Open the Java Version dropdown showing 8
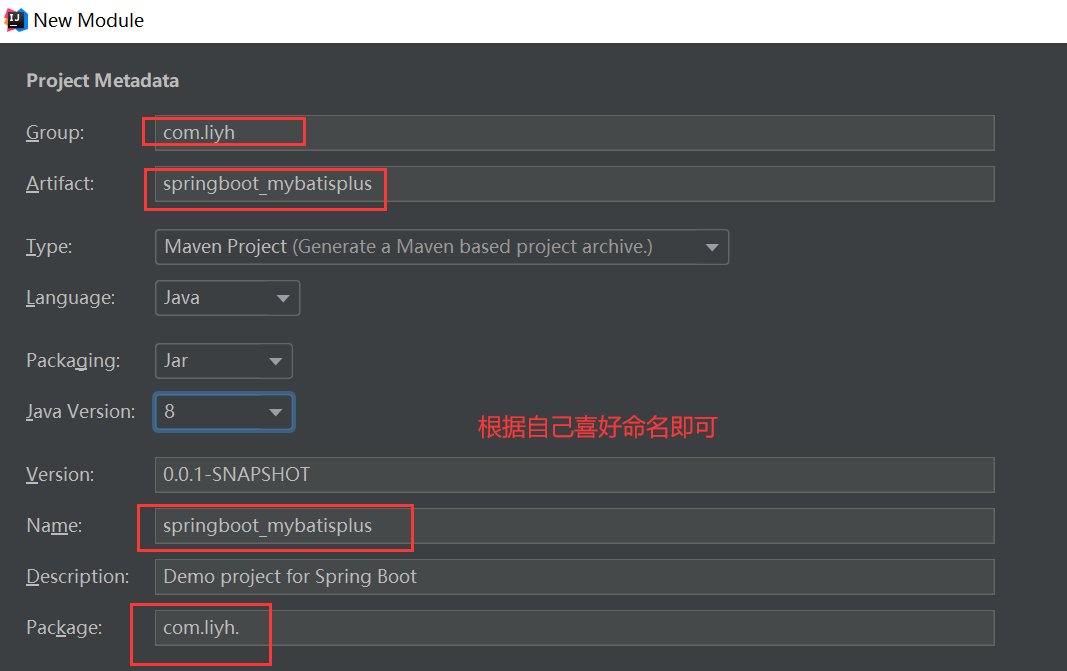The width and height of the screenshot is (1067, 671). click(x=224, y=412)
